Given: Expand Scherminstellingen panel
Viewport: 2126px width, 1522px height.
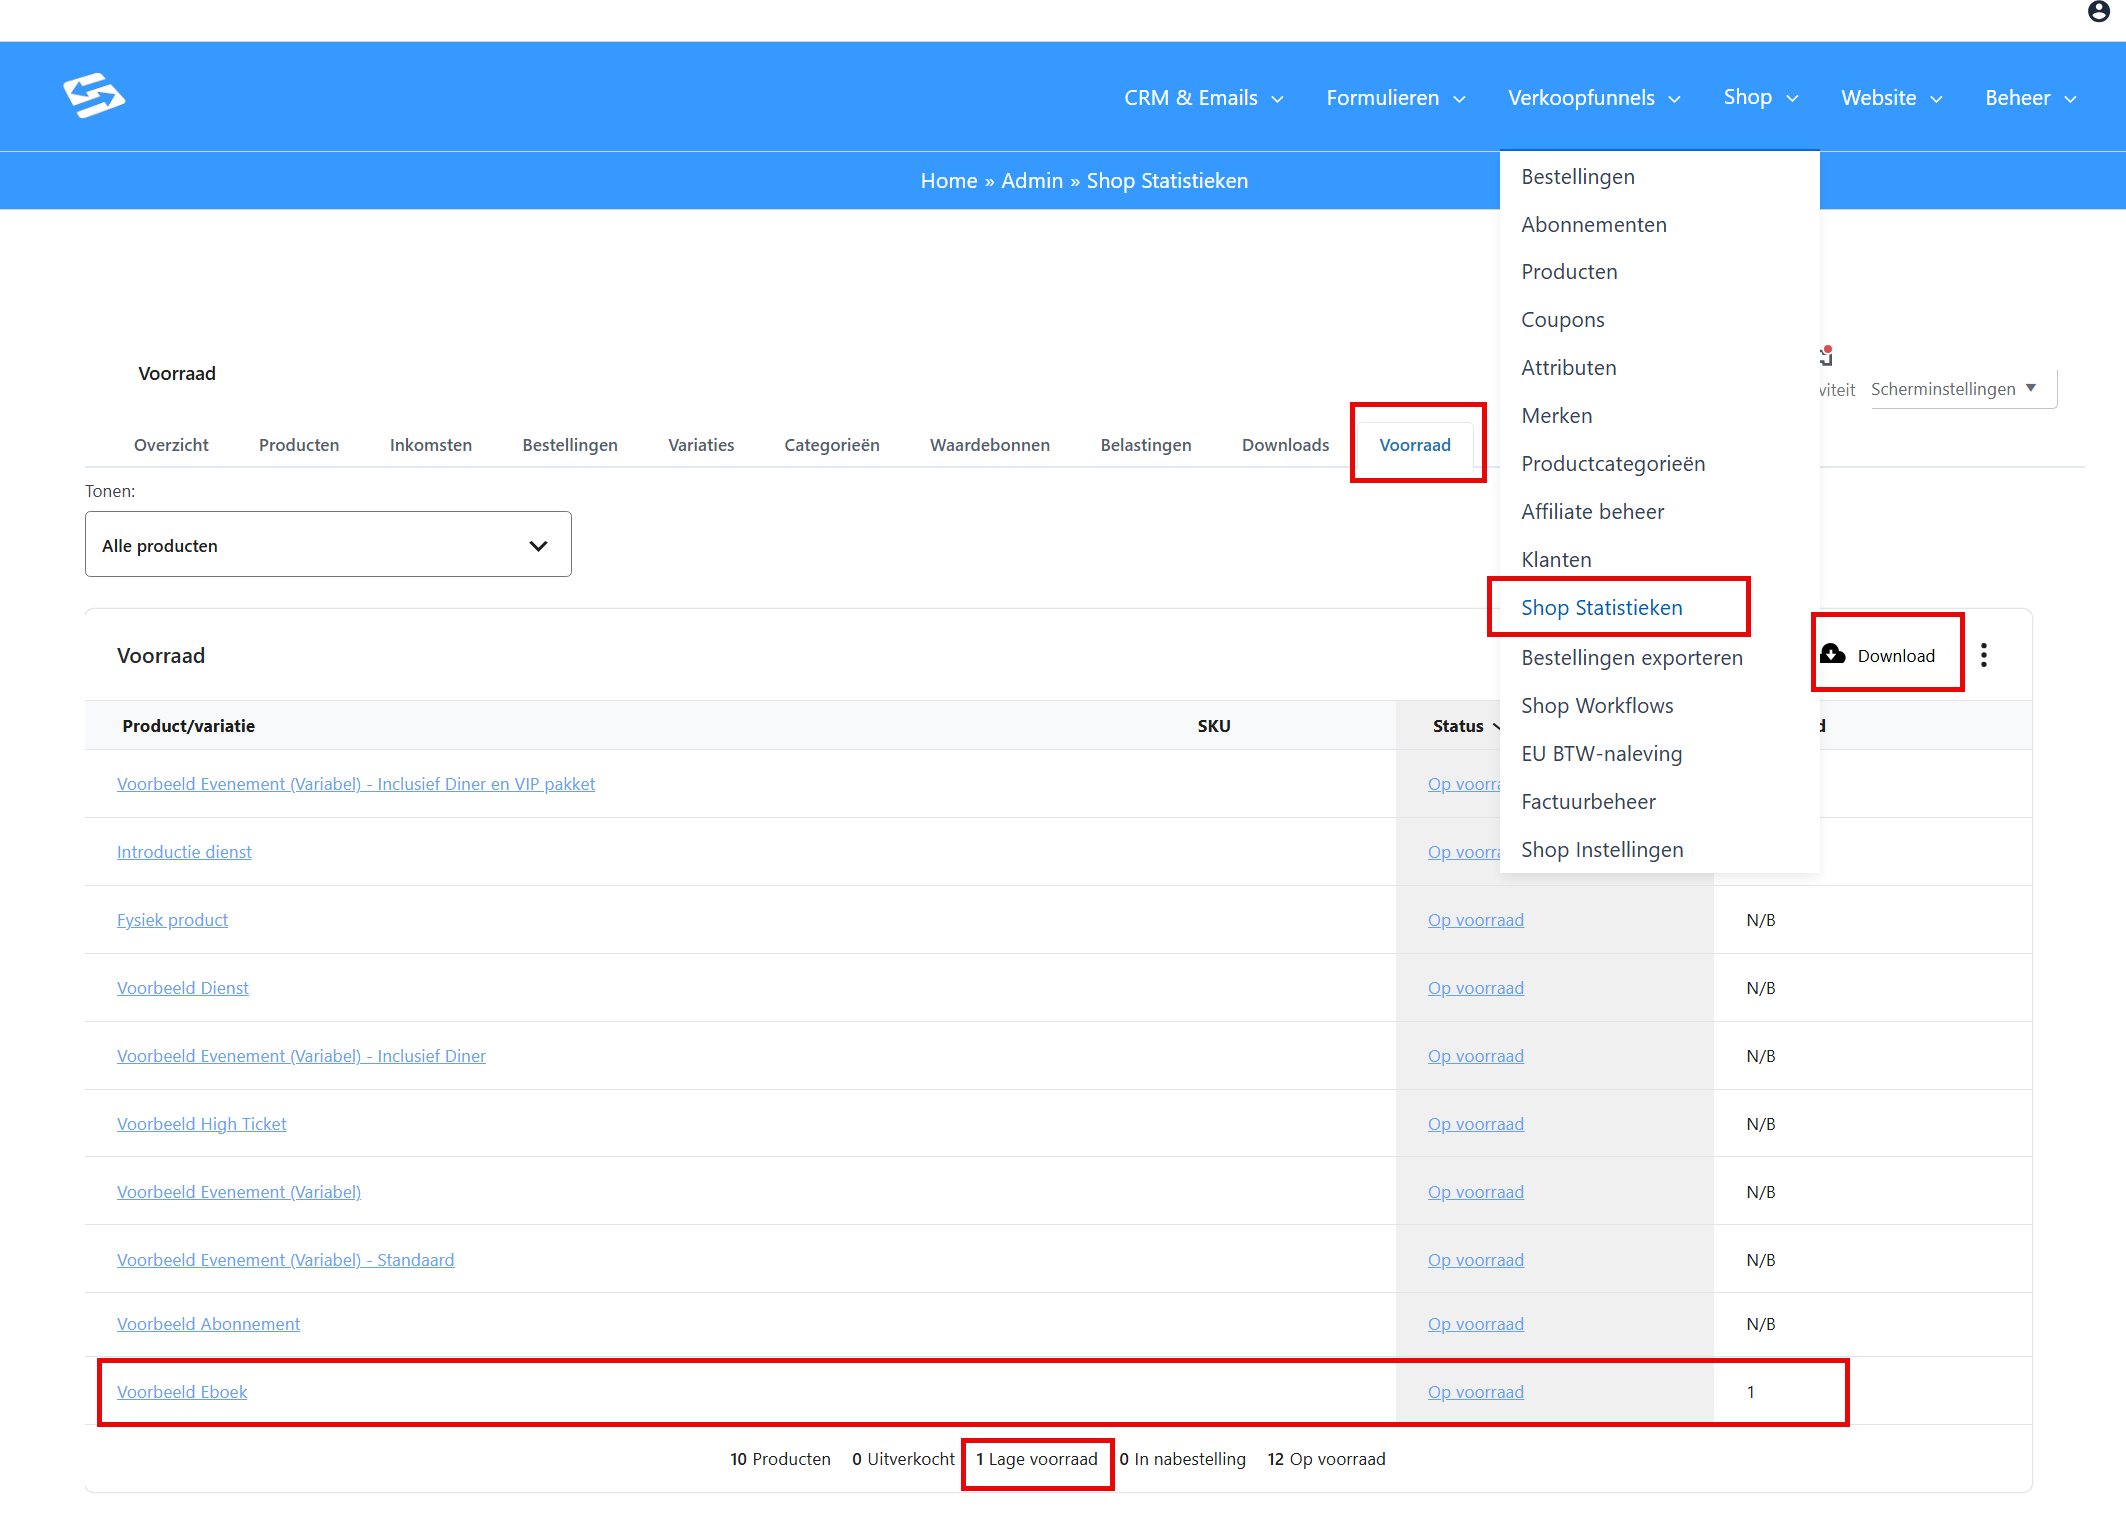Looking at the screenshot, I should [x=1953, y=389].
